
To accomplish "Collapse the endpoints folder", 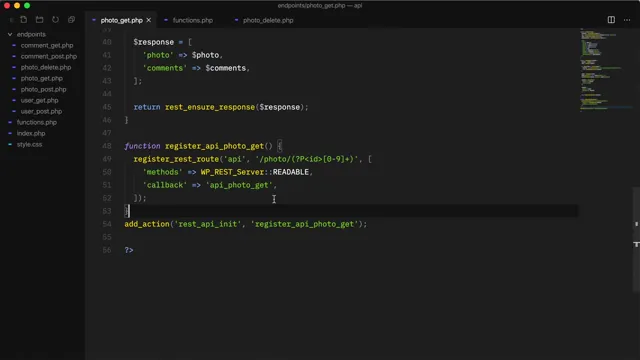I will click(31, 34).
